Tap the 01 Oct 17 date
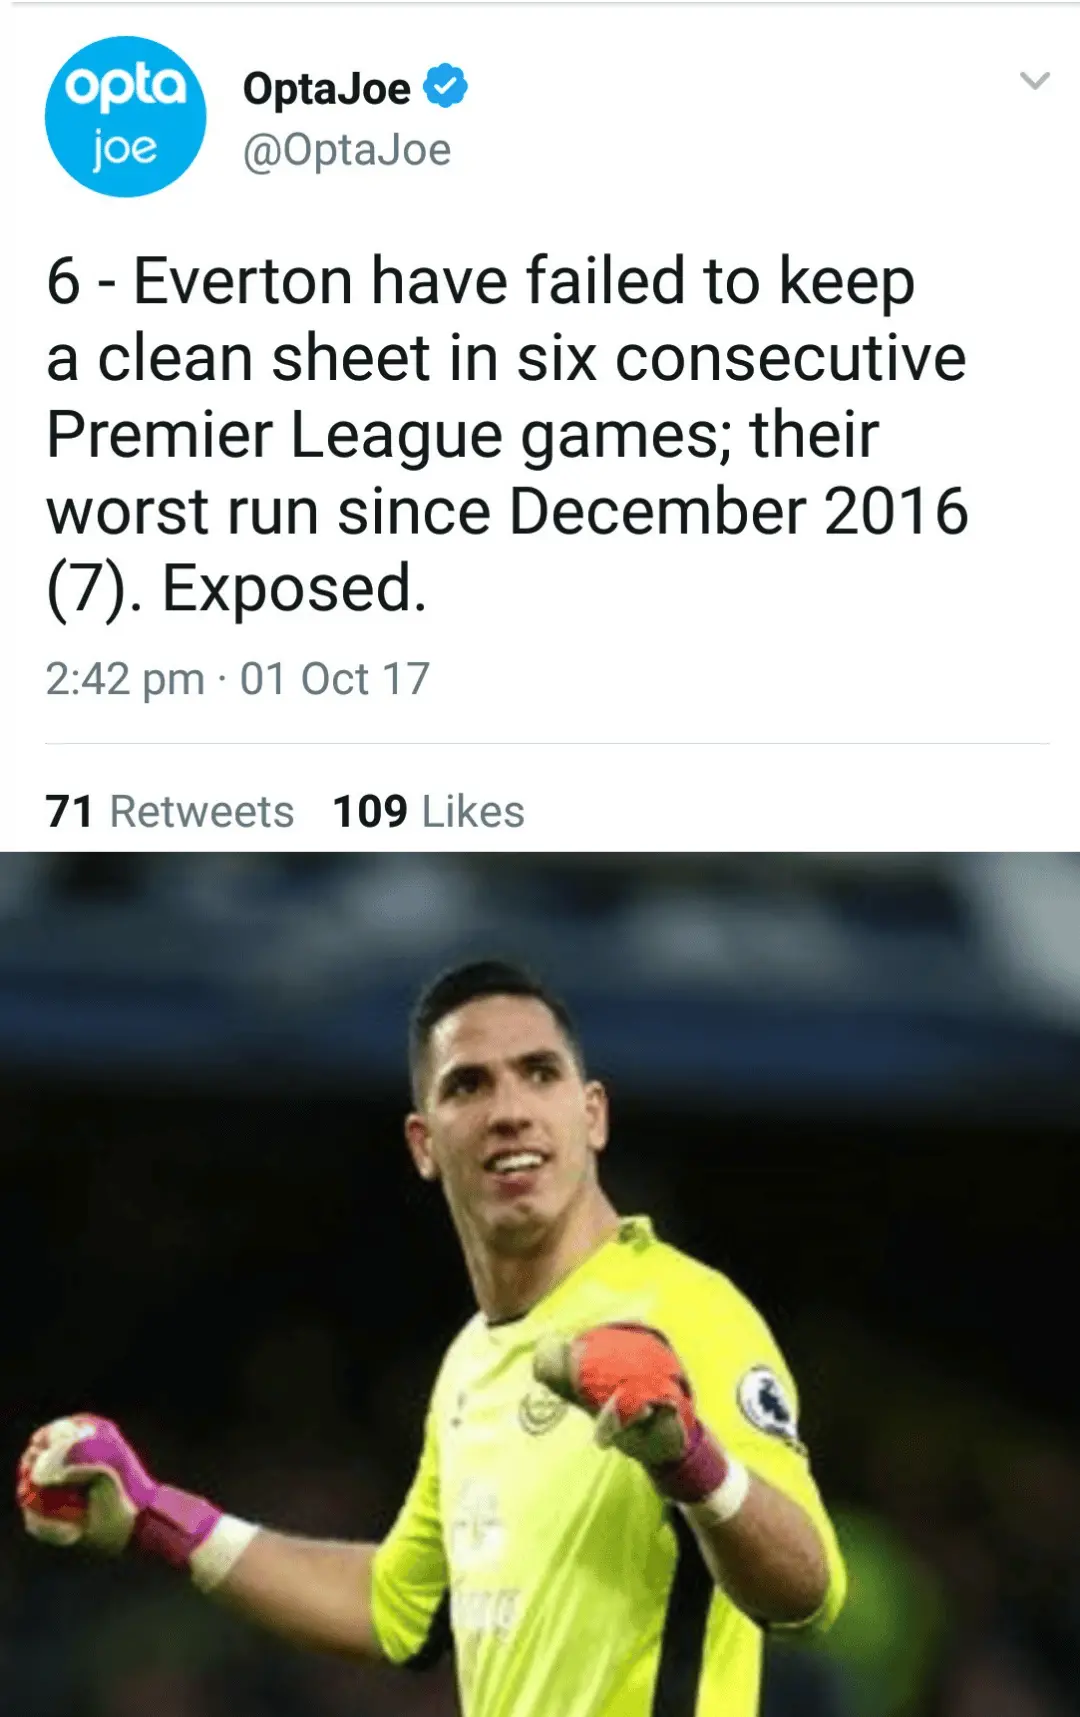This screenshot has height=1717, width=1080. click(x=335, y=679)
